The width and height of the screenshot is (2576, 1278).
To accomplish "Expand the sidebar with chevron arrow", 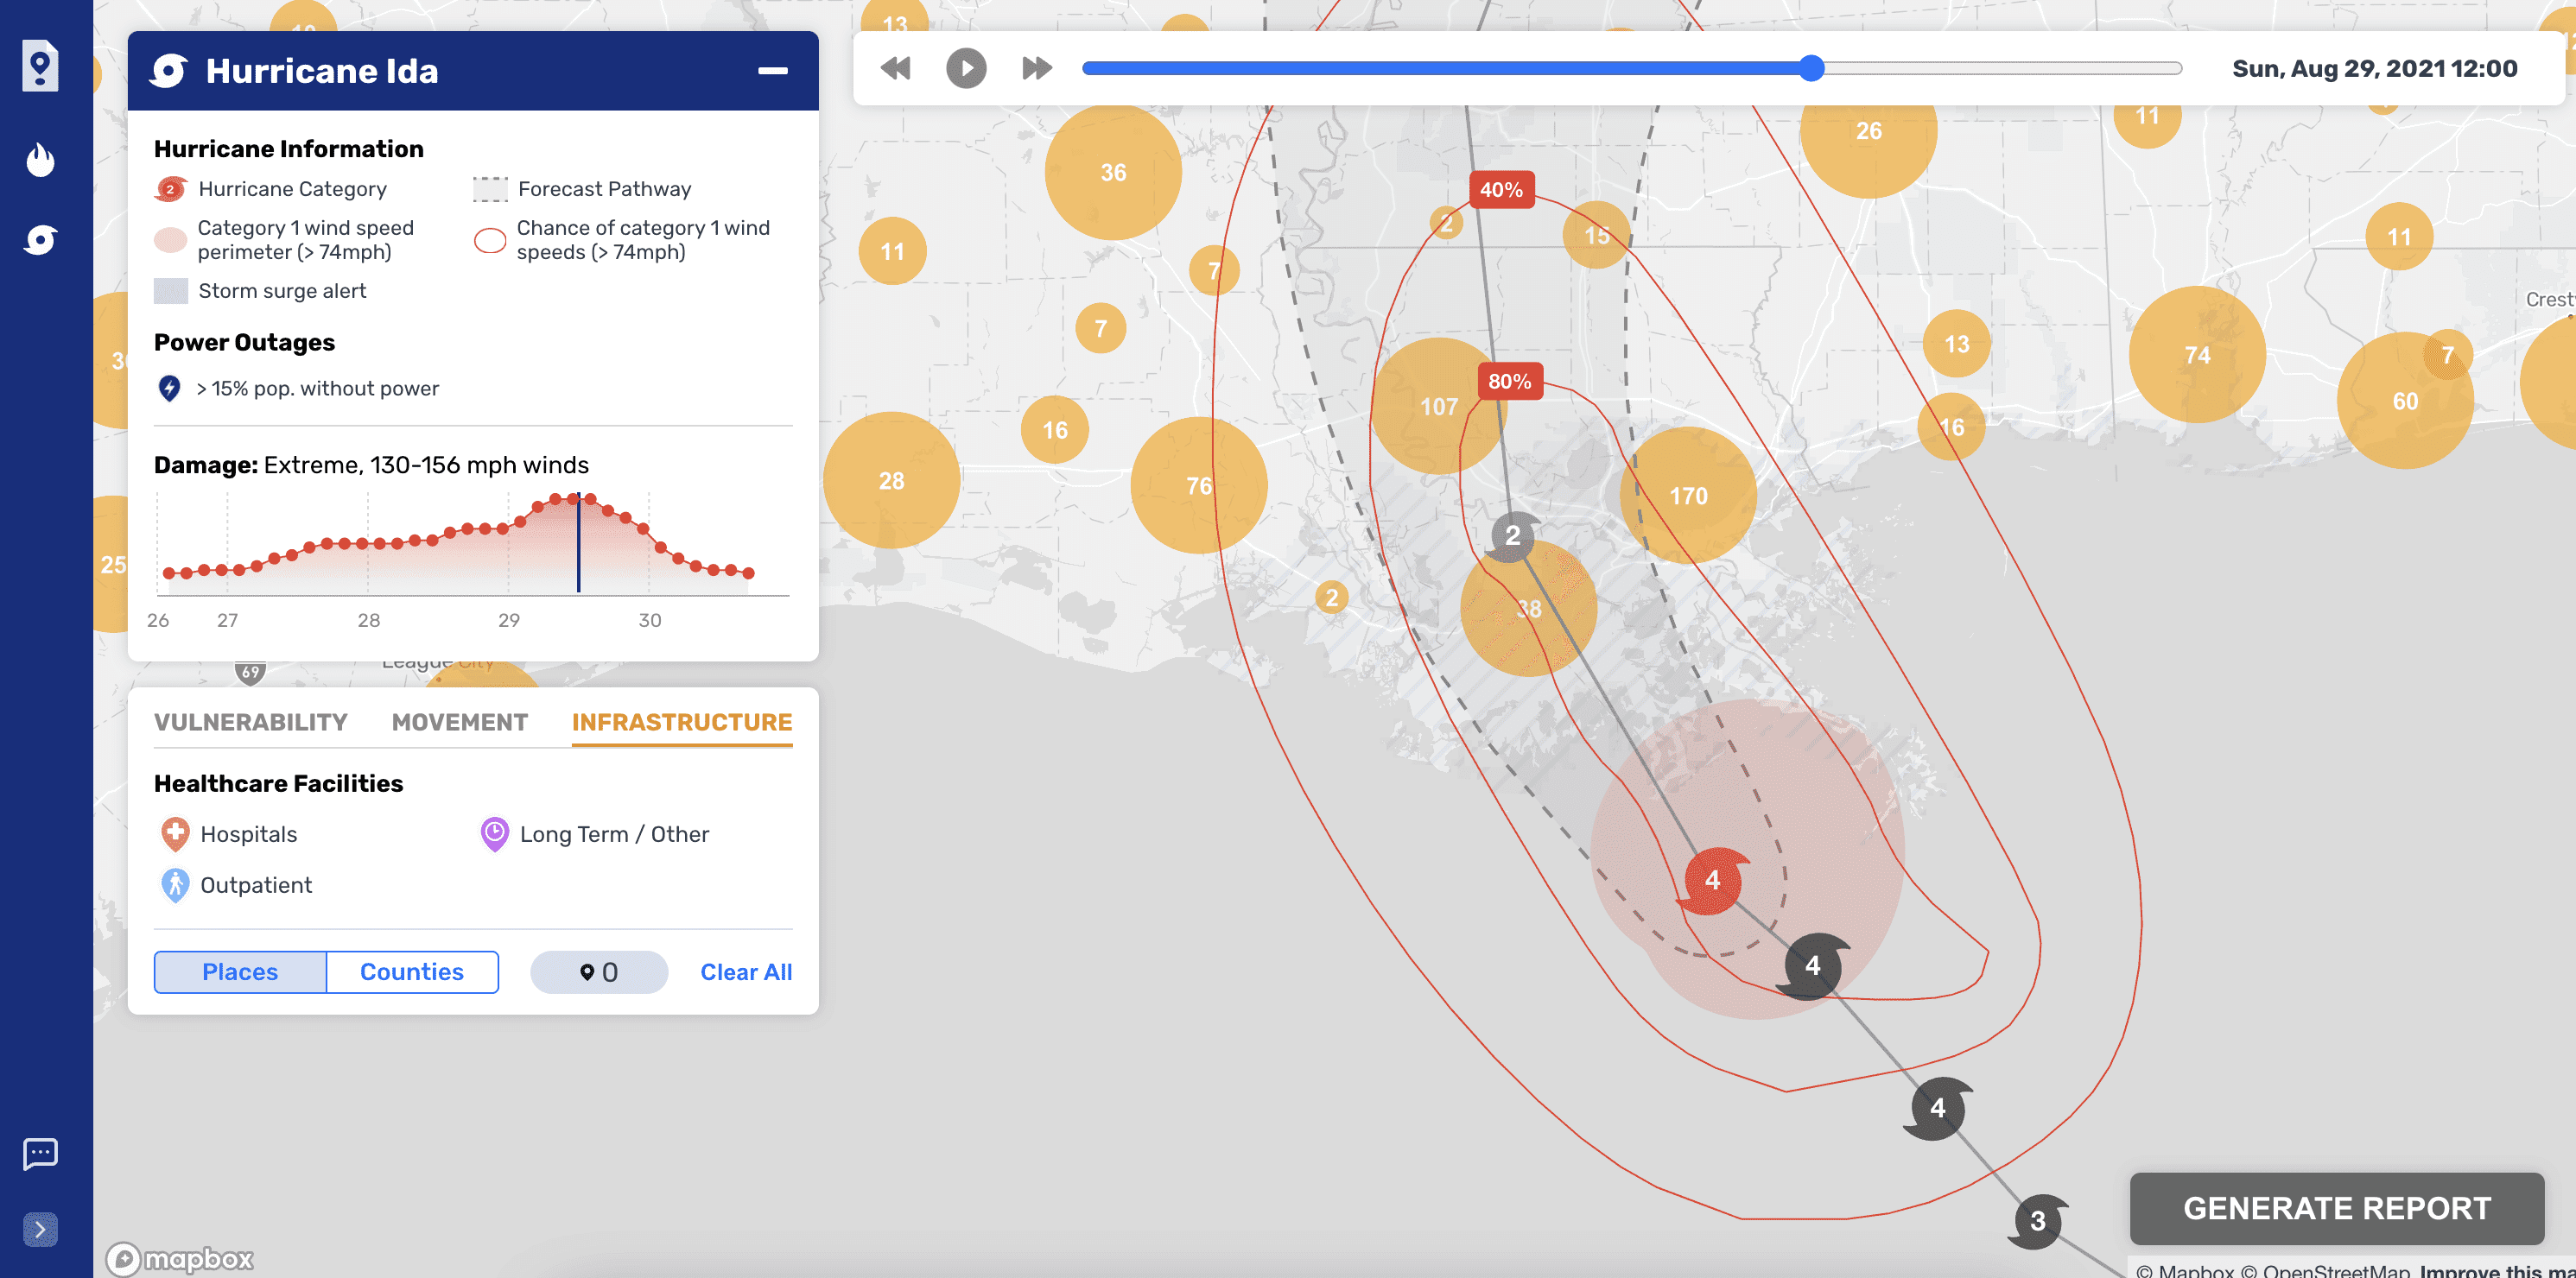I will coord(40,1229).
